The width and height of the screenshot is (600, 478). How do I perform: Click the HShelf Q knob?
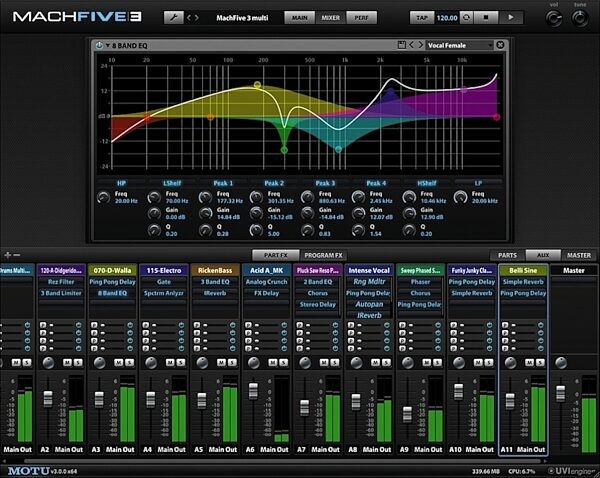point(409,230)
